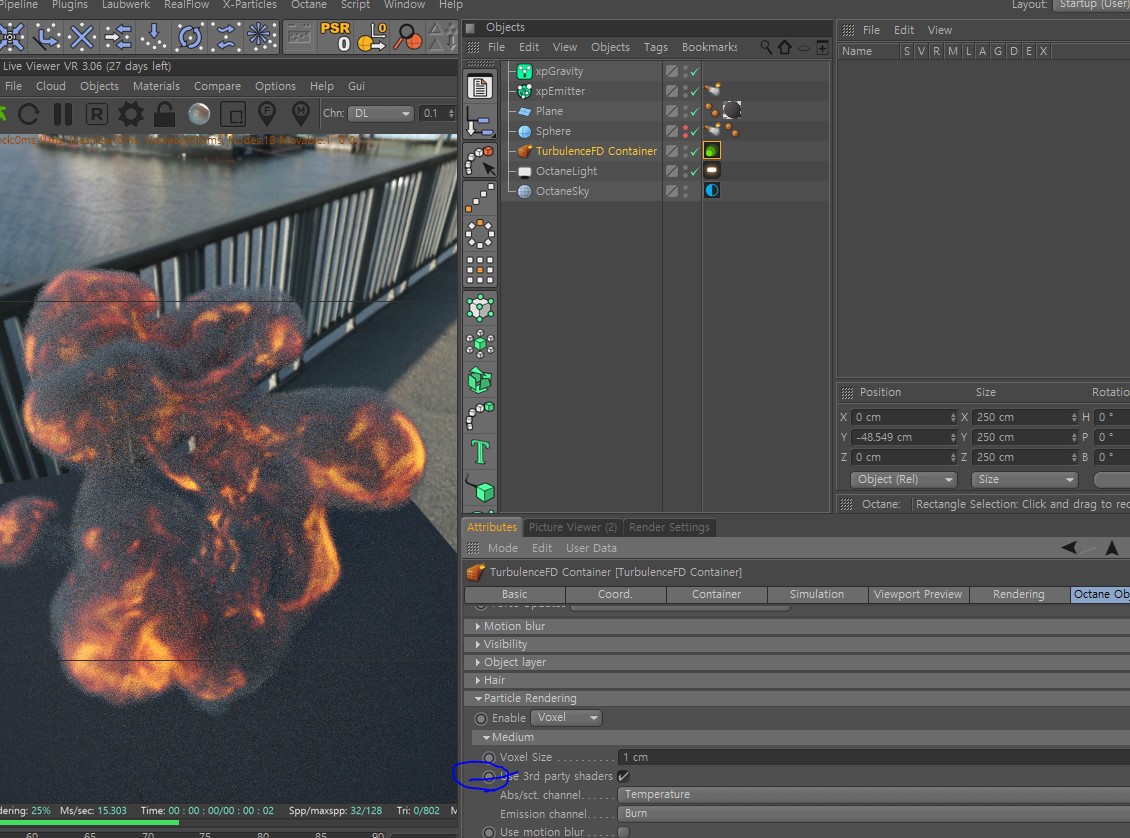
Task: Expand the Visibility section
Action: (504, 644)
